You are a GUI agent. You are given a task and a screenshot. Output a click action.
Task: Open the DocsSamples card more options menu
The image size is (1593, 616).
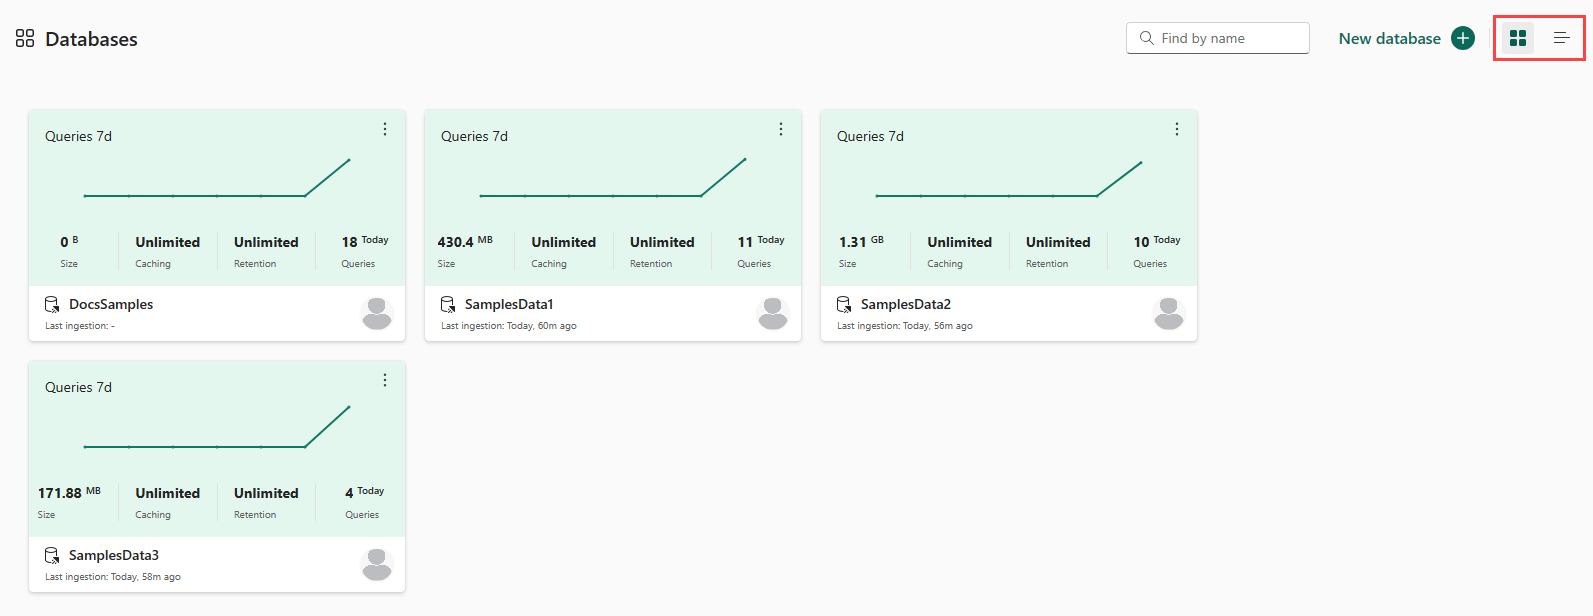[385, 129]
